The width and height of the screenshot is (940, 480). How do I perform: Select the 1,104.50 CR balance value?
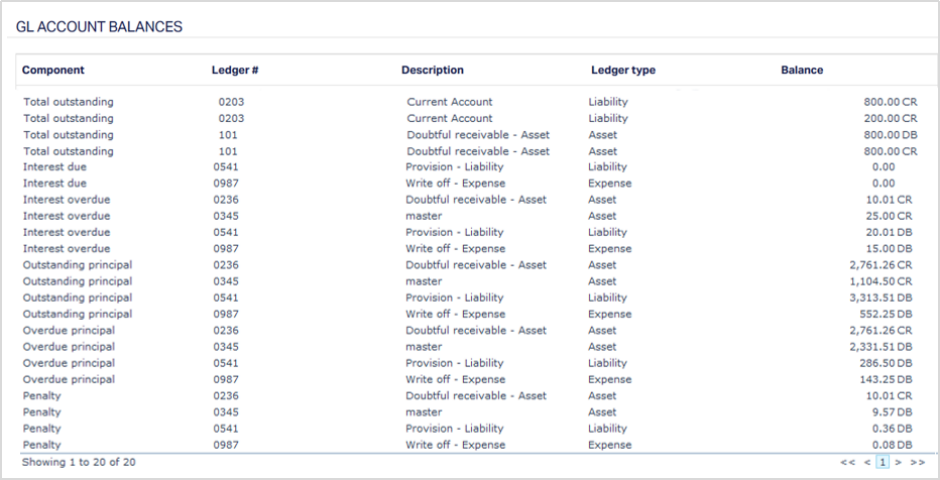(x=882, y=282)
